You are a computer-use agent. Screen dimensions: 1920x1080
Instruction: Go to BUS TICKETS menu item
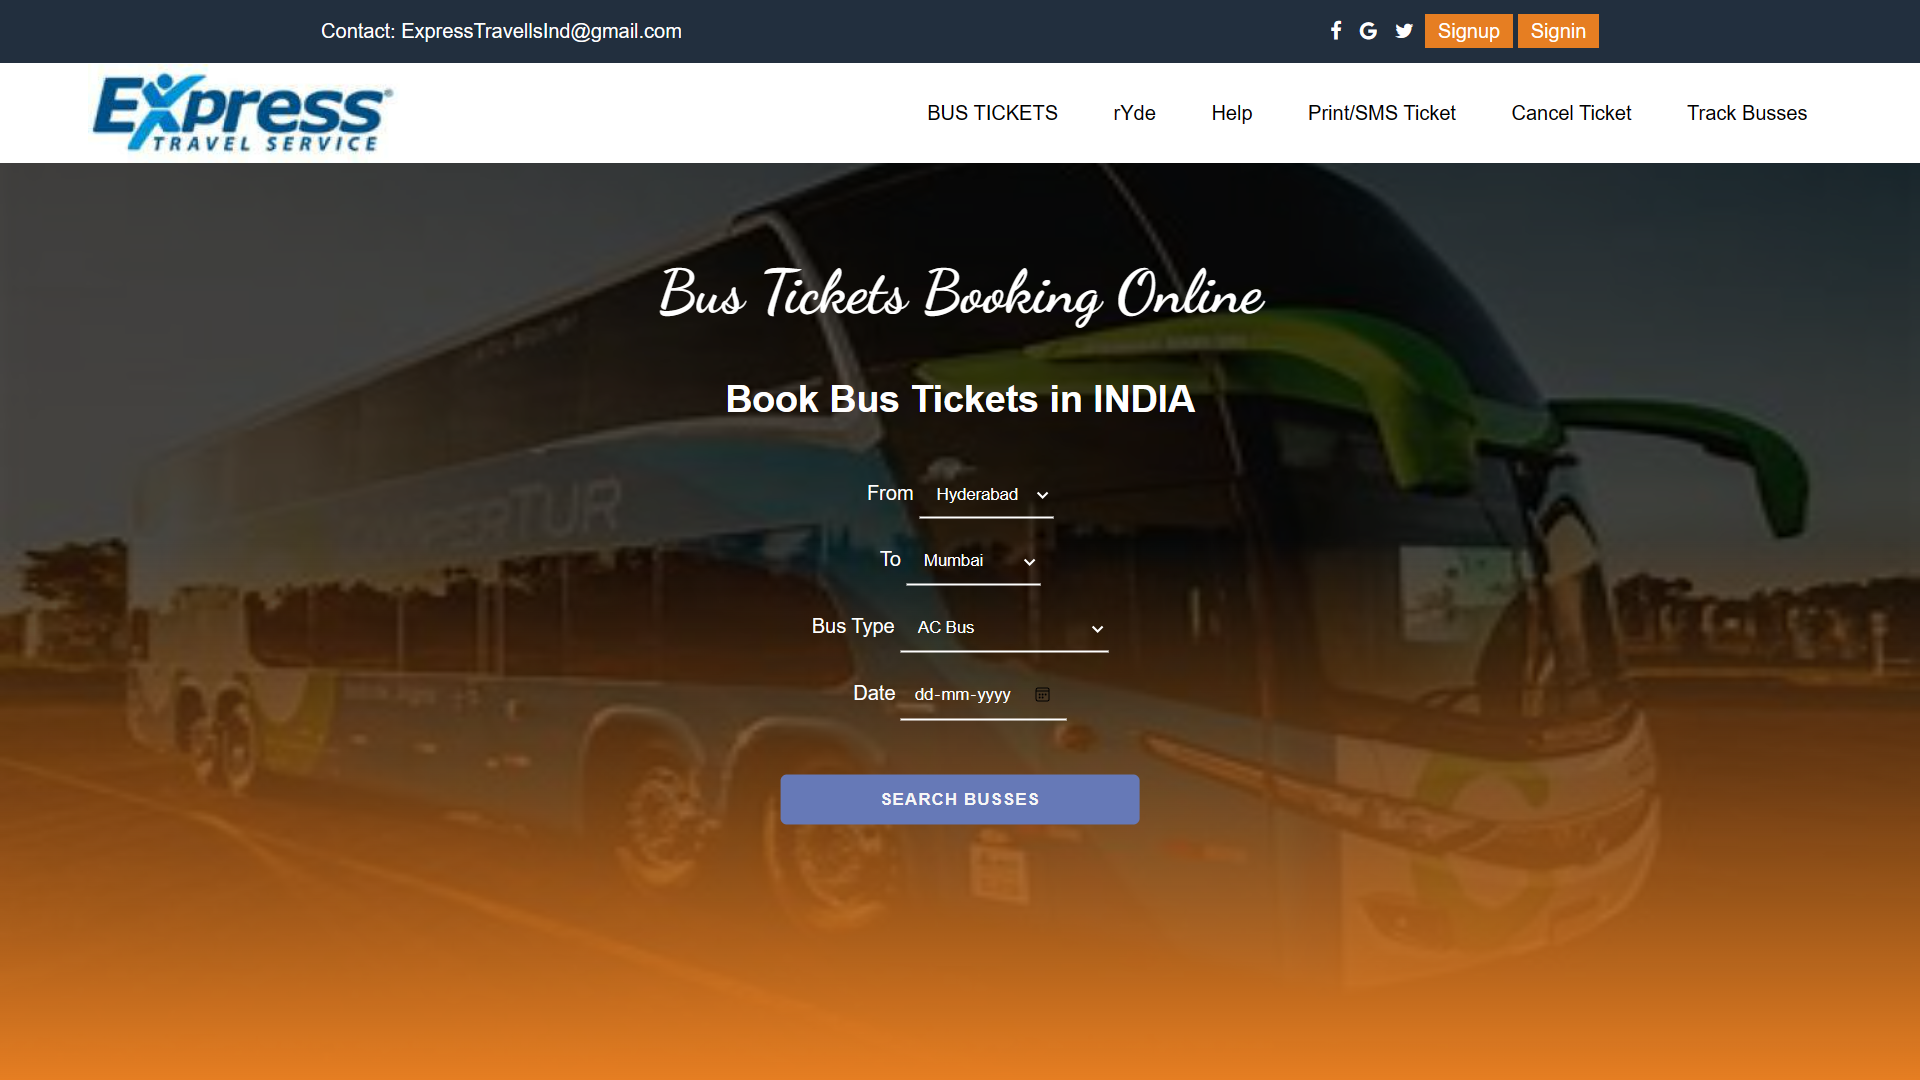pos(992,113)
